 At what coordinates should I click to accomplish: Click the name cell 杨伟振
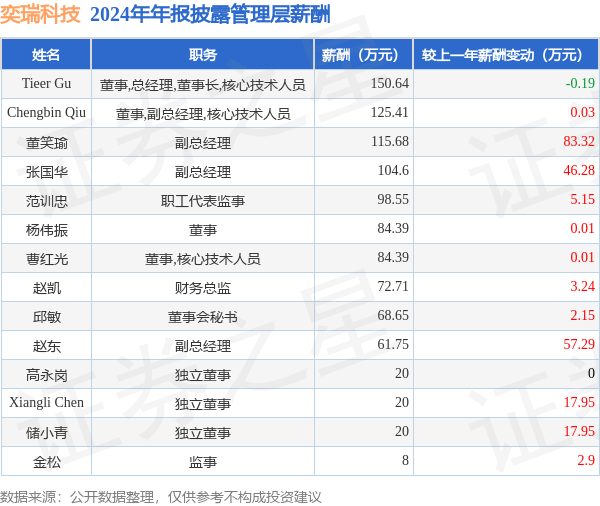click(x=46, y=230)
